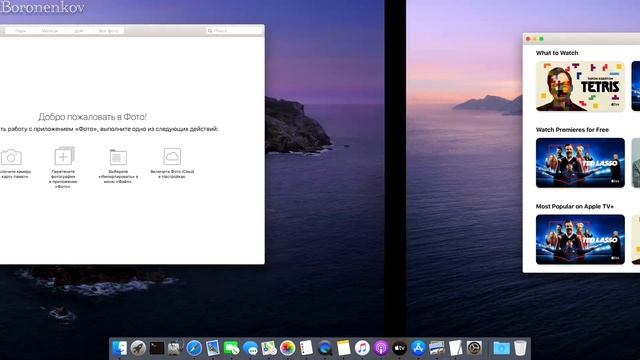Open Reminders list icon in Dock
Image resolution: width=640 pixels, height=360 pixels.
pyautogui.click(x=306, y=348)
